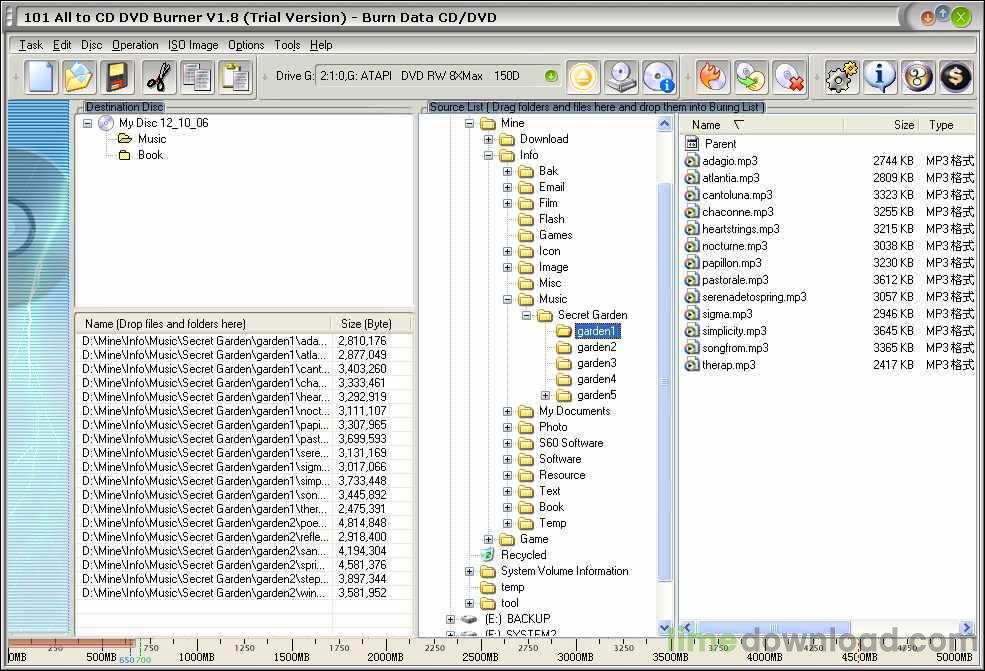
Task: Click the disc information icon
Action: pyautogui.click(x=659, y=77)
